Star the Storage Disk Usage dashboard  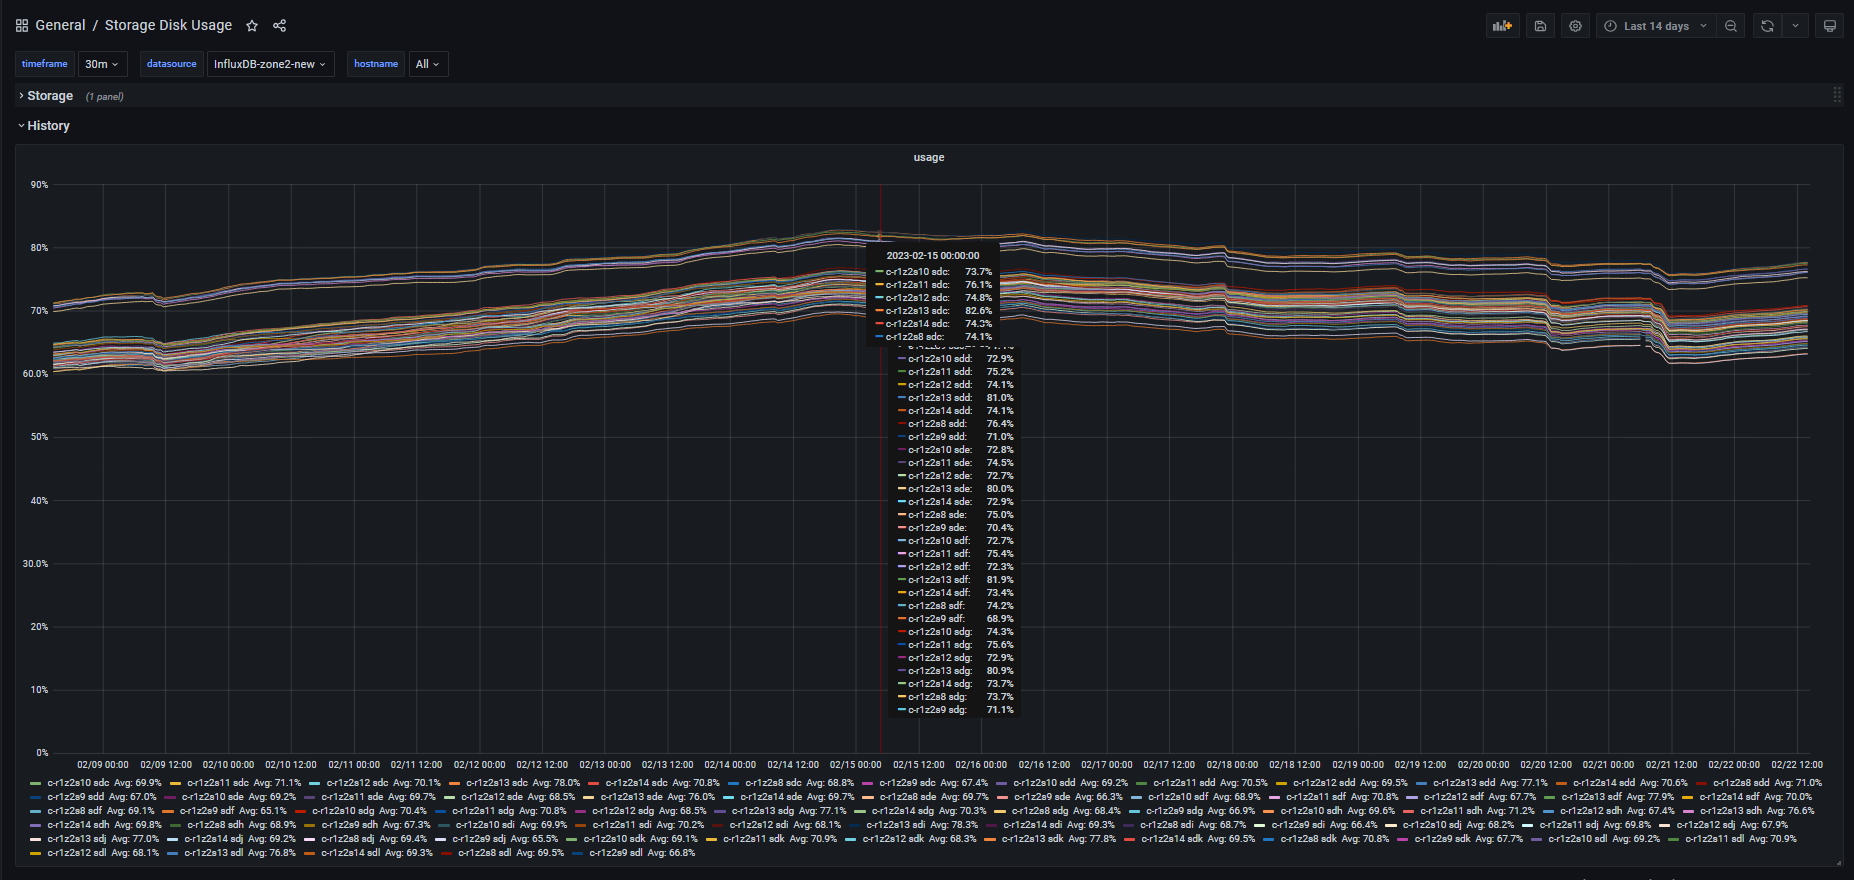coord(252,26)
